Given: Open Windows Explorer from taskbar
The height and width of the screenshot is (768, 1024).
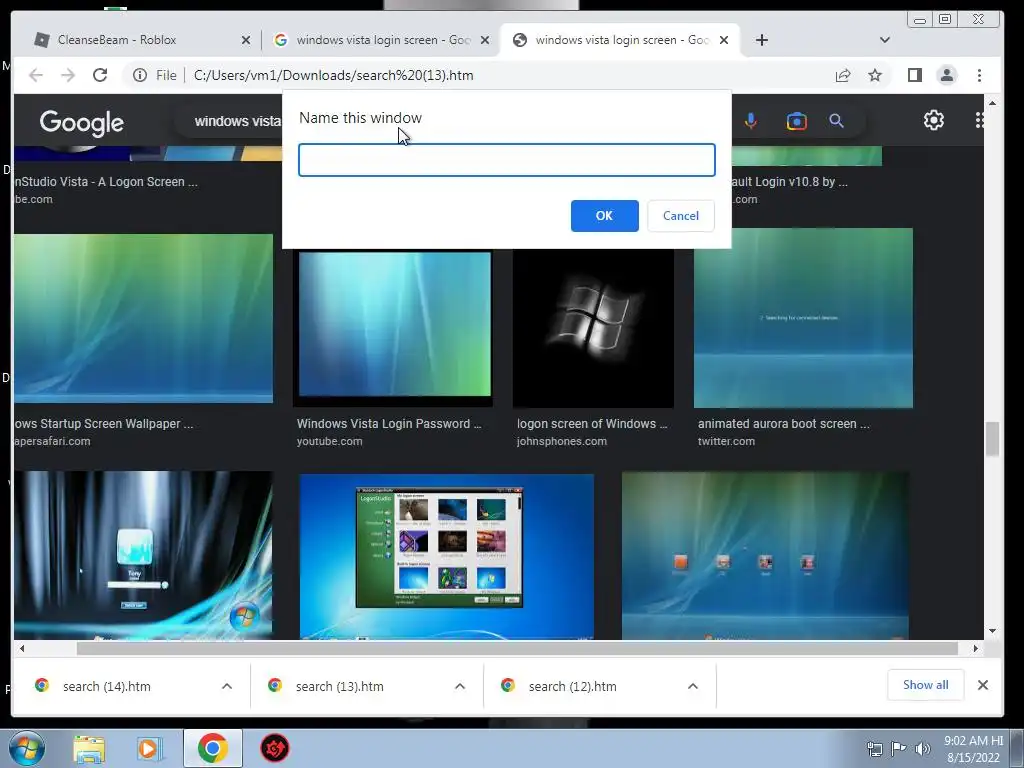Looking at the screenshot, I should click(89, 748).
